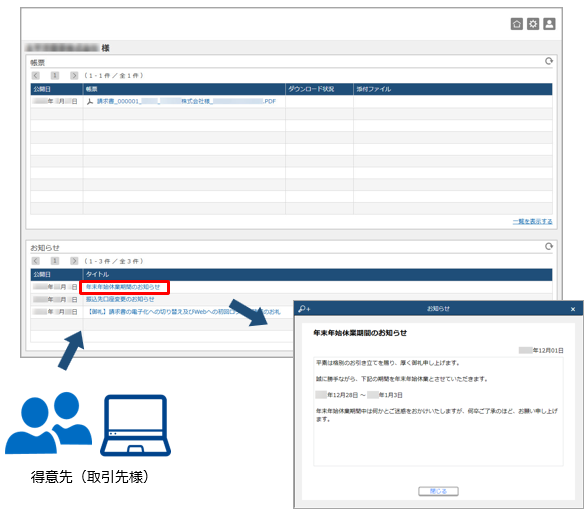586x510 pixels.
Task: Click the 12月28日～1月3日 period text
Action: (359, 395)
